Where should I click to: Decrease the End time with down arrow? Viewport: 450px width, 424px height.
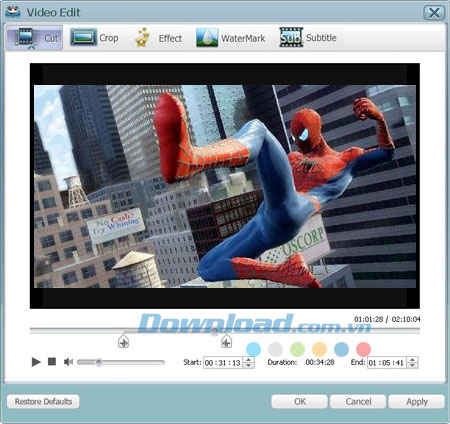click(413, 366)
